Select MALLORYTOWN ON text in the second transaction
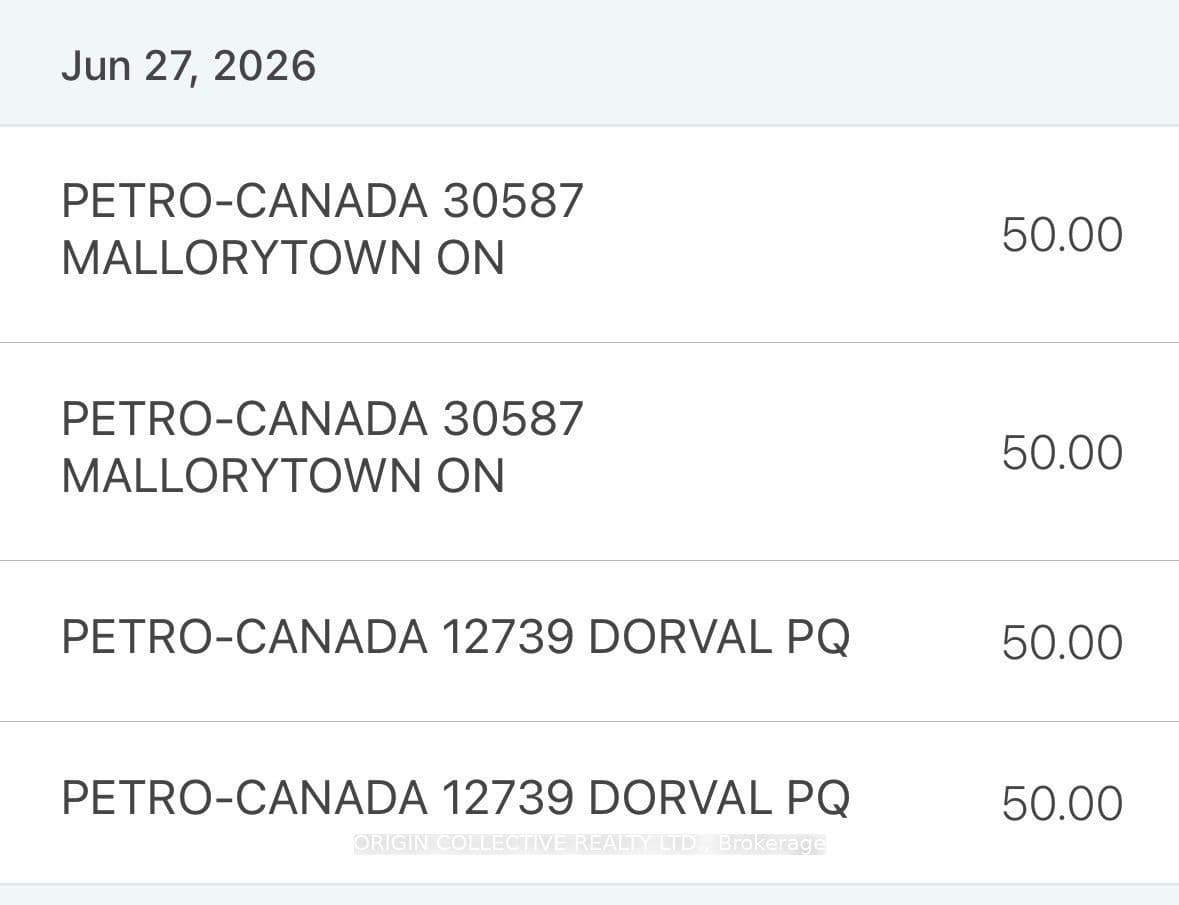The image size is (1179, 905). 283,476
